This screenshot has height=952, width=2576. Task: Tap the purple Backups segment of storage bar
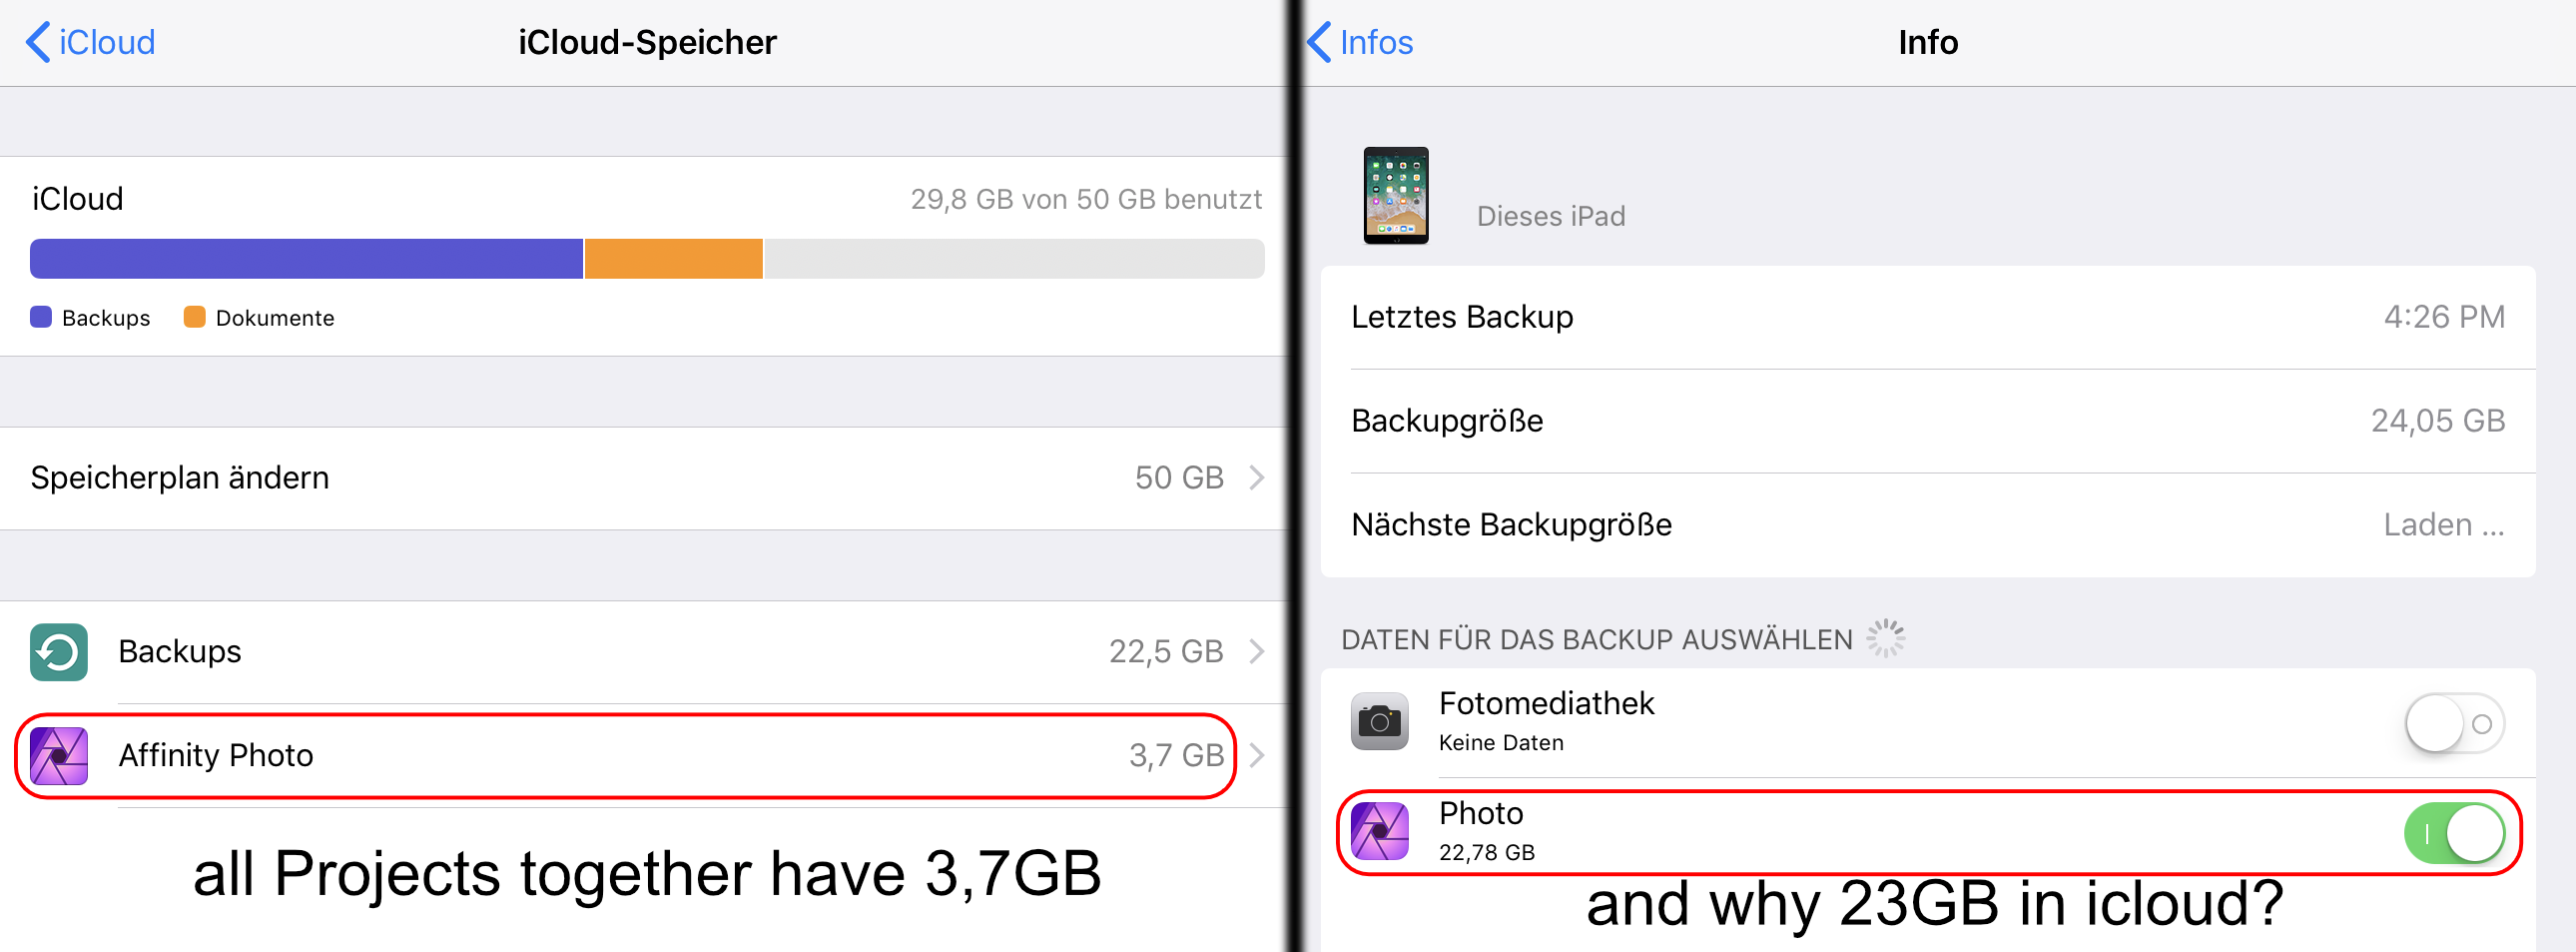pos(306,259)
